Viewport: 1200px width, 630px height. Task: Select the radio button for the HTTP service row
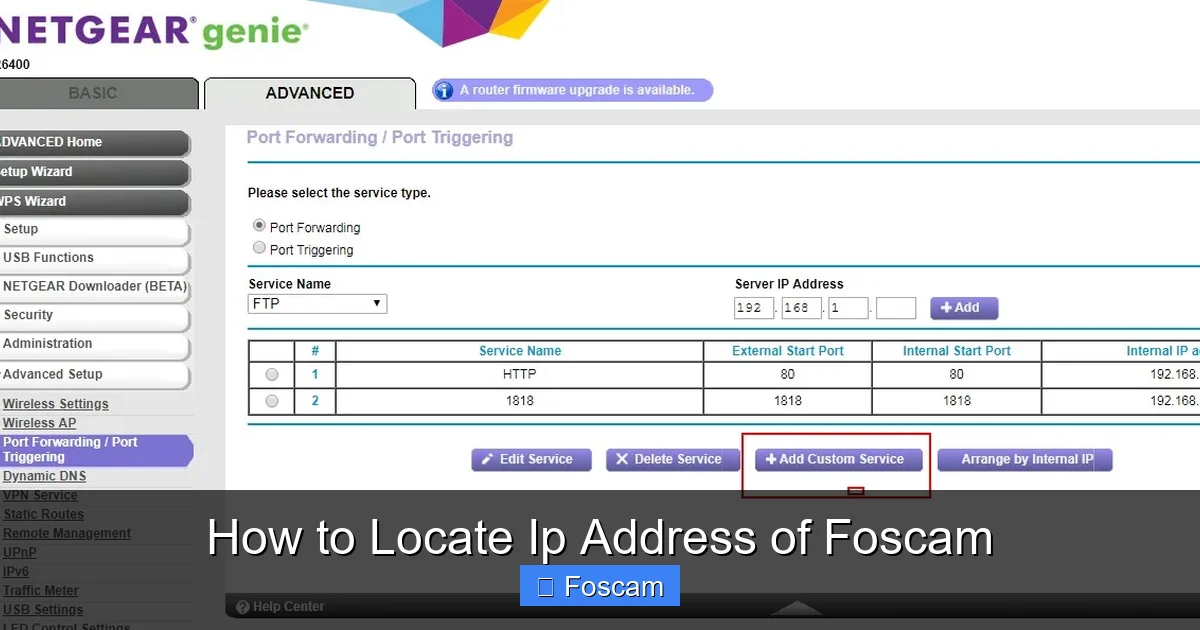coord(271,374)
